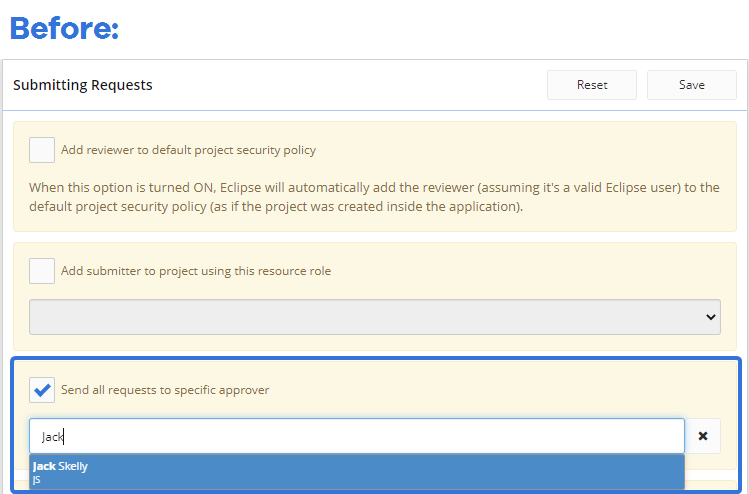
Task: Click the approver search field containing Jack
Action: (x=356, y=436)
